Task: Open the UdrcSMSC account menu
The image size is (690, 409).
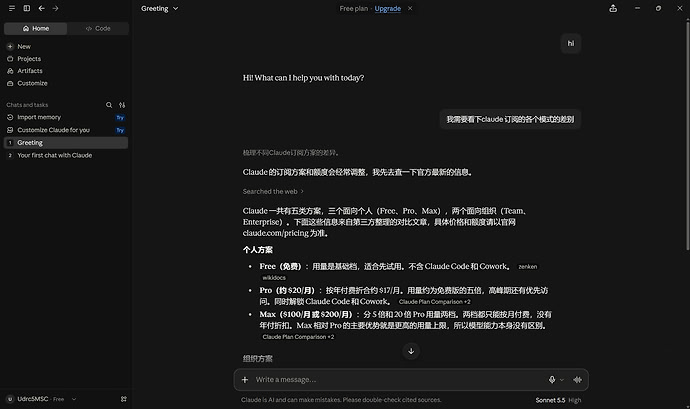Action: [x=42, y=399]
